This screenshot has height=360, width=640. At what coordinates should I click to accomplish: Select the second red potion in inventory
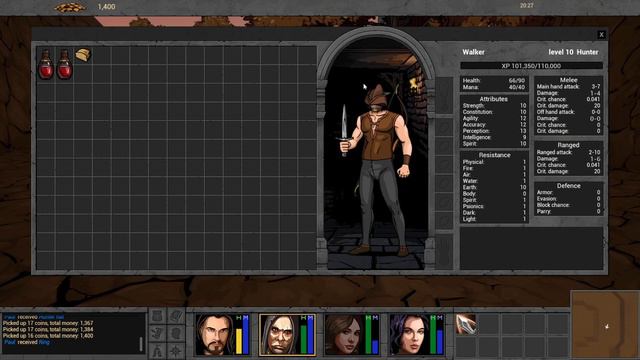pyautogui.click(x=64, y=64)
